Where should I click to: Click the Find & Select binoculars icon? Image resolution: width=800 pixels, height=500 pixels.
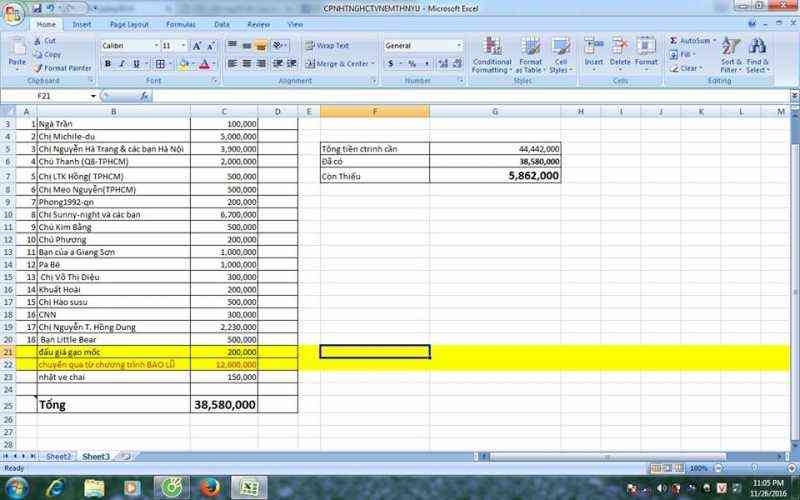click(x=757, y=47)
